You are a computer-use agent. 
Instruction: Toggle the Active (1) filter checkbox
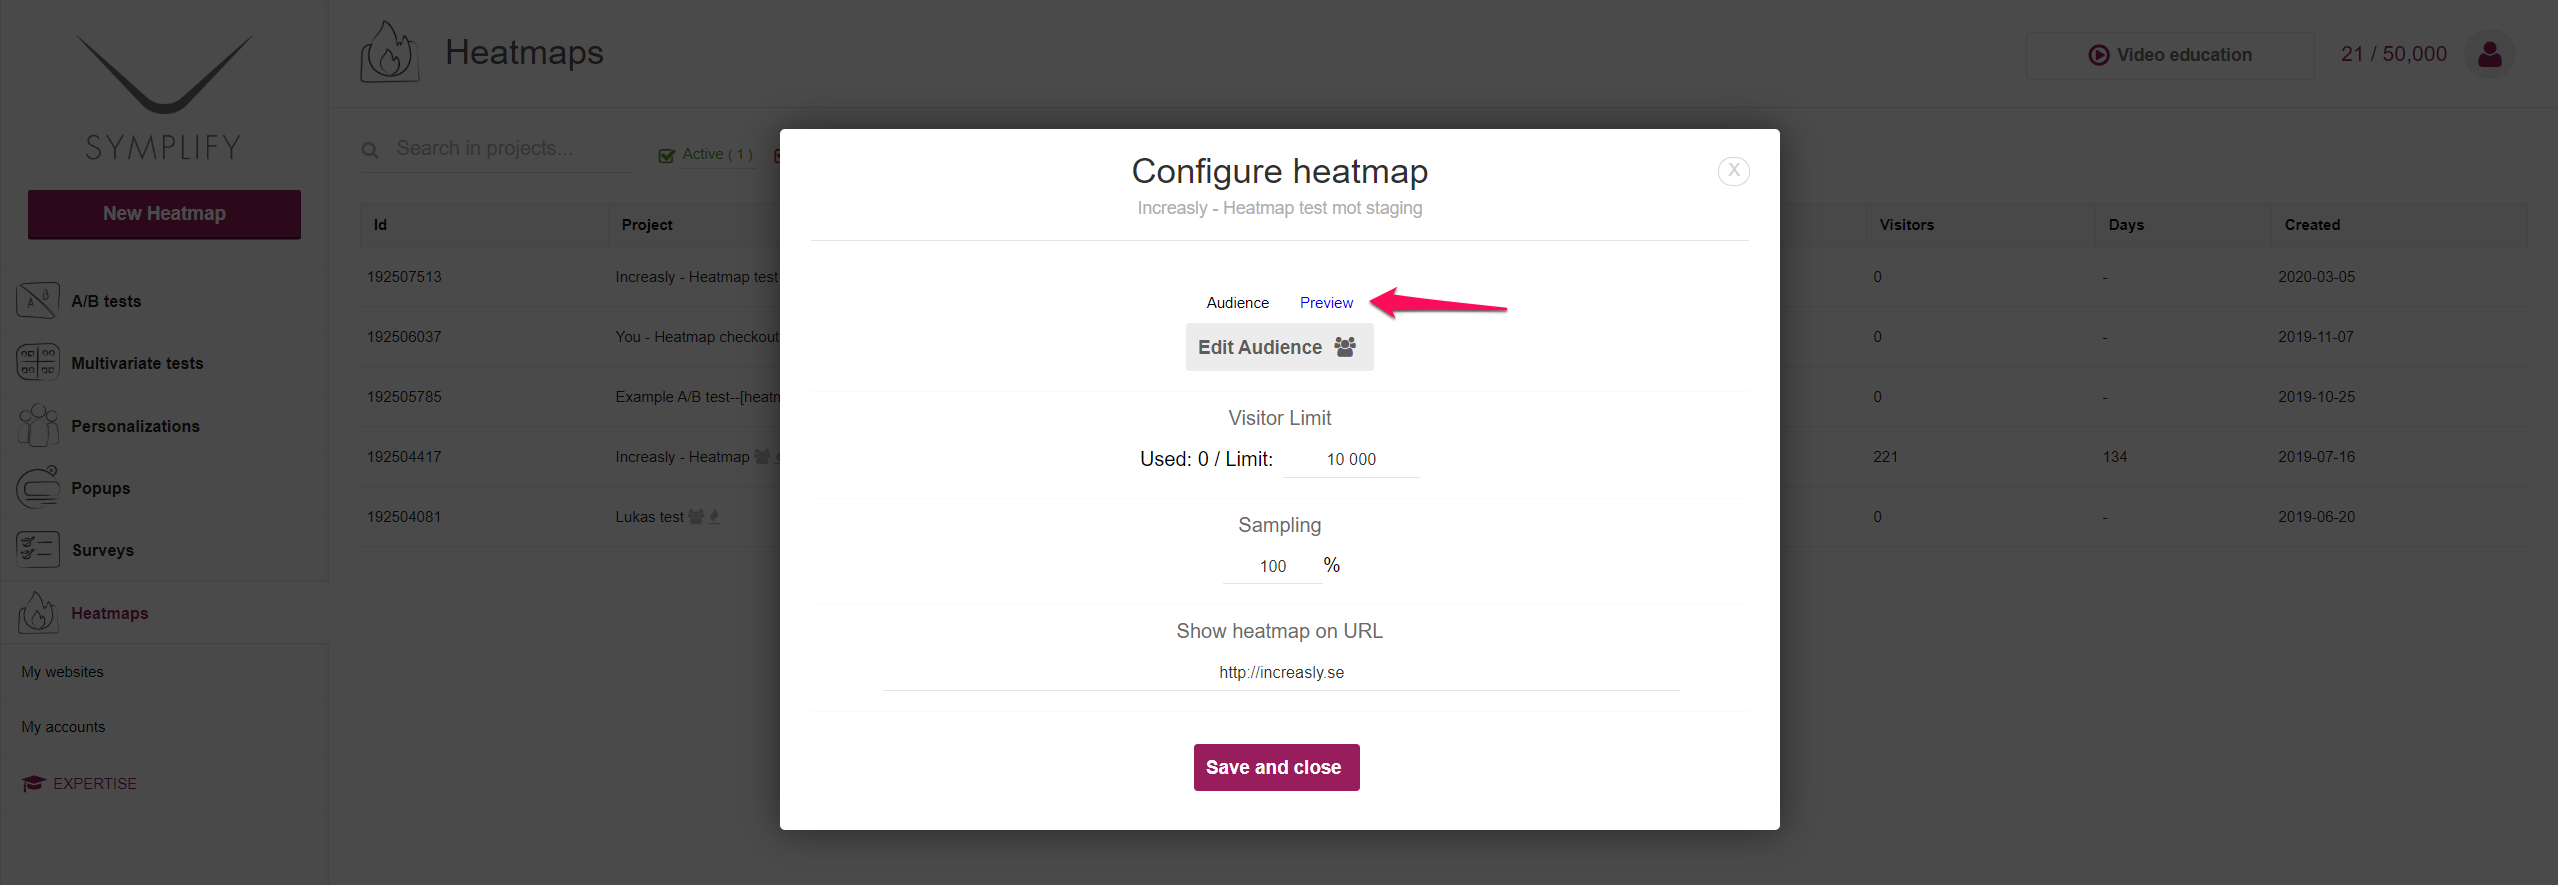click(666, 155)
